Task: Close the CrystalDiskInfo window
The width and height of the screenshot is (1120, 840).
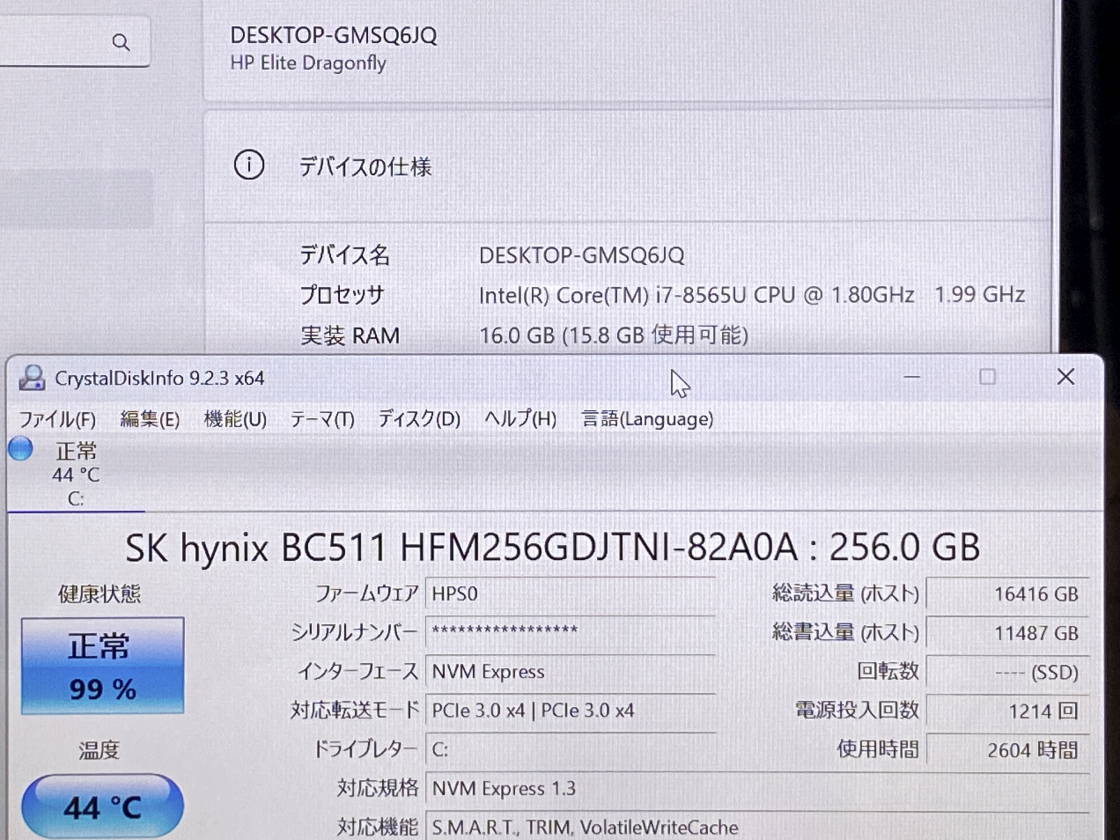Action: tap(1066, 377)
